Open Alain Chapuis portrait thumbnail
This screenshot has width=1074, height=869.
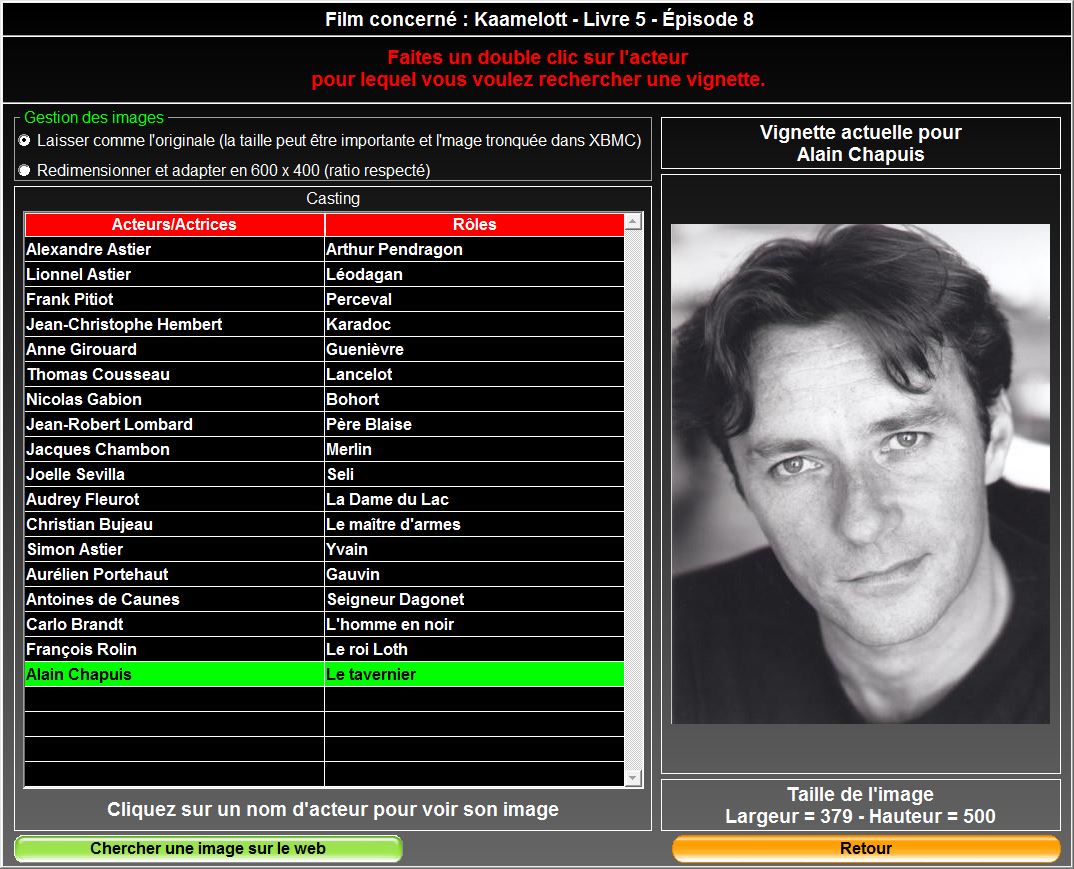(x=860, y=474)
